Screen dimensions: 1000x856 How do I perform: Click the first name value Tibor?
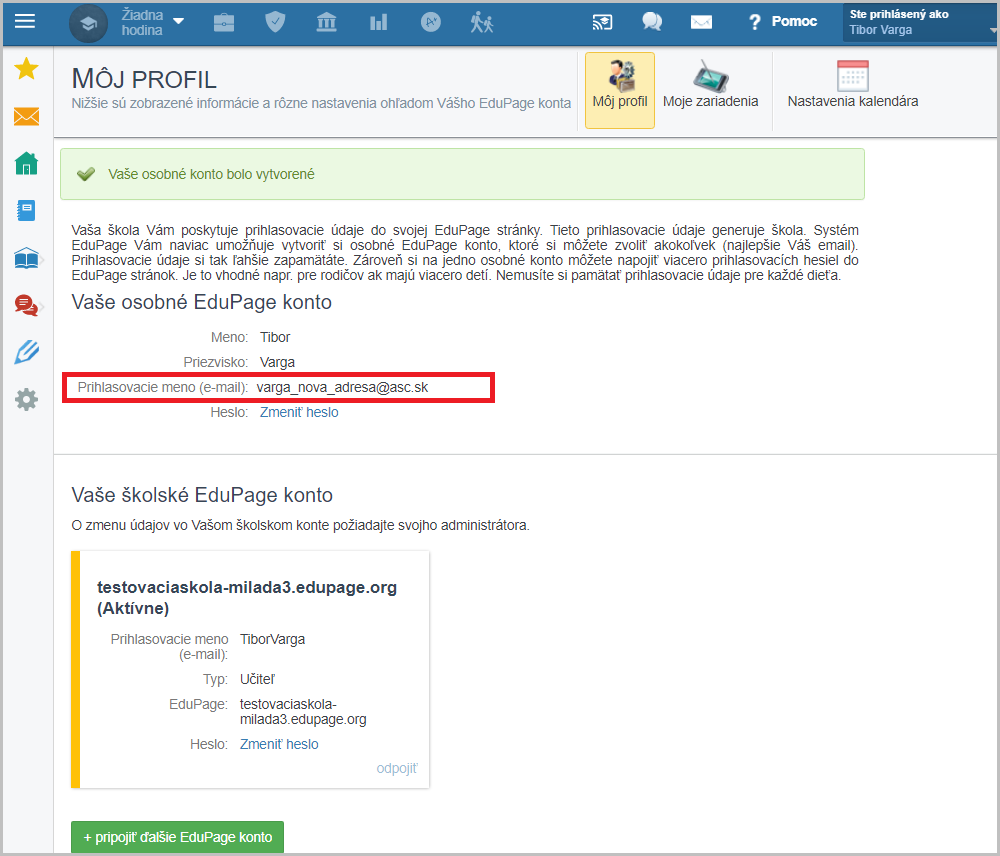tap(275, 337)
